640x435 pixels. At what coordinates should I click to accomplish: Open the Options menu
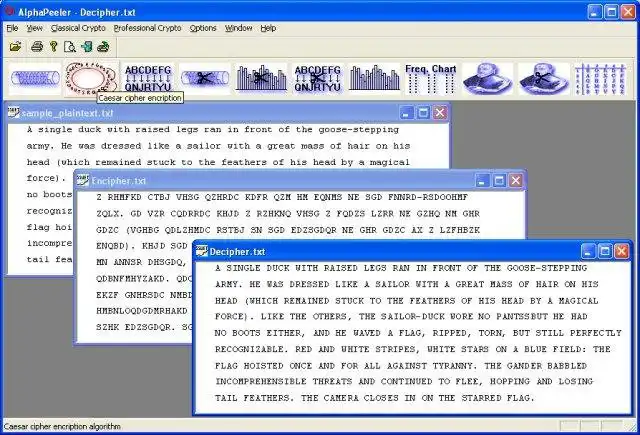pos(203,28)
